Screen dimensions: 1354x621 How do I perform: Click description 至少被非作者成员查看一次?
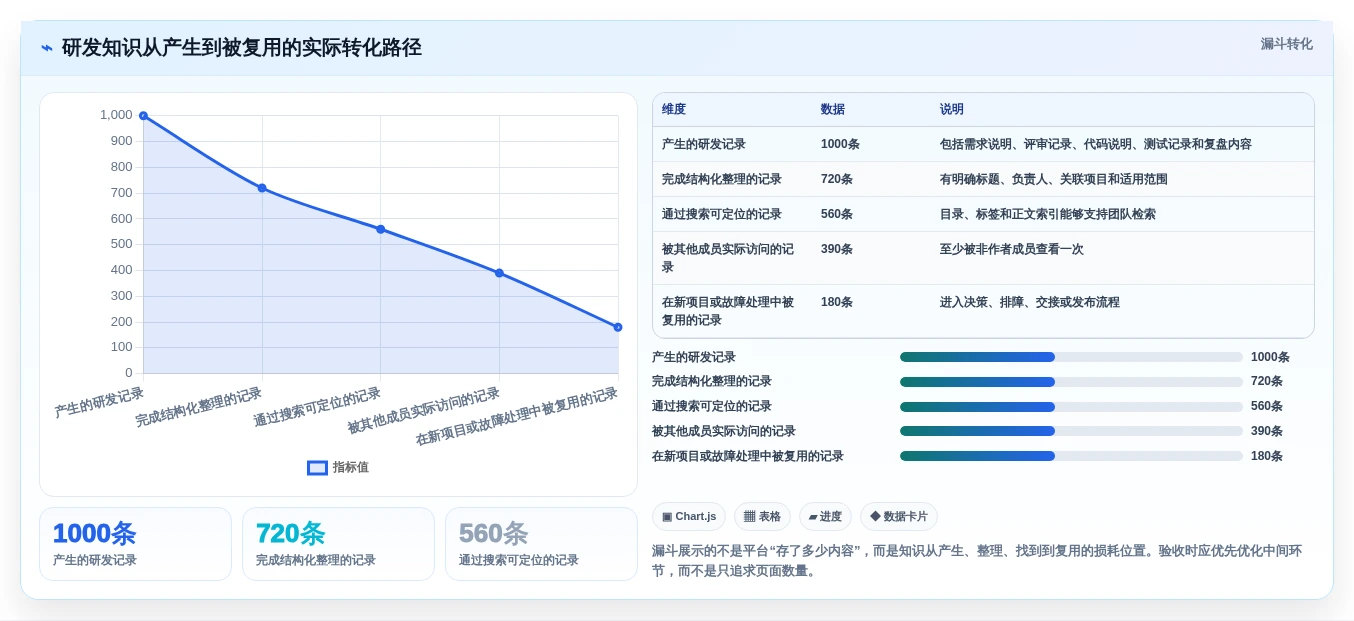point(1012,249)
